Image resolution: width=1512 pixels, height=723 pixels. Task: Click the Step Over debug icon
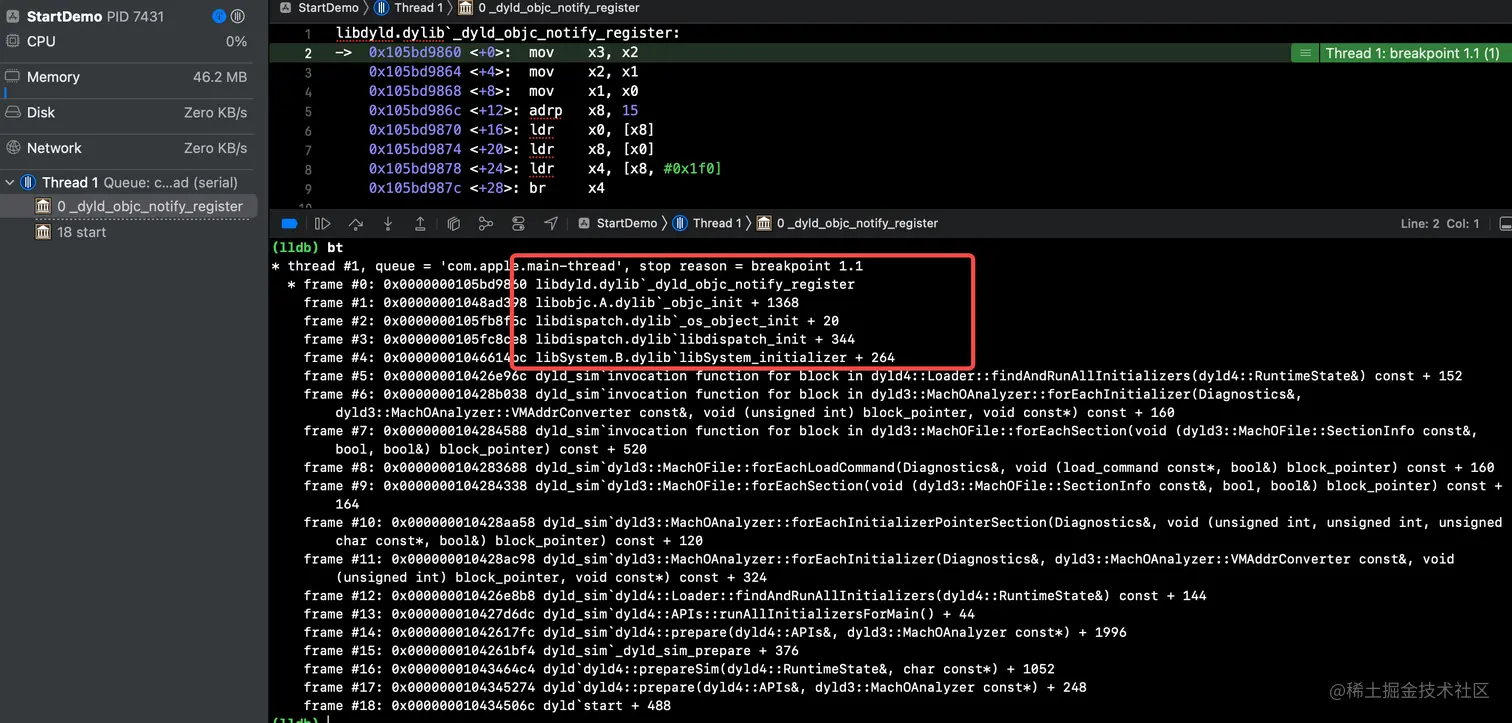(x=355, y=224)
